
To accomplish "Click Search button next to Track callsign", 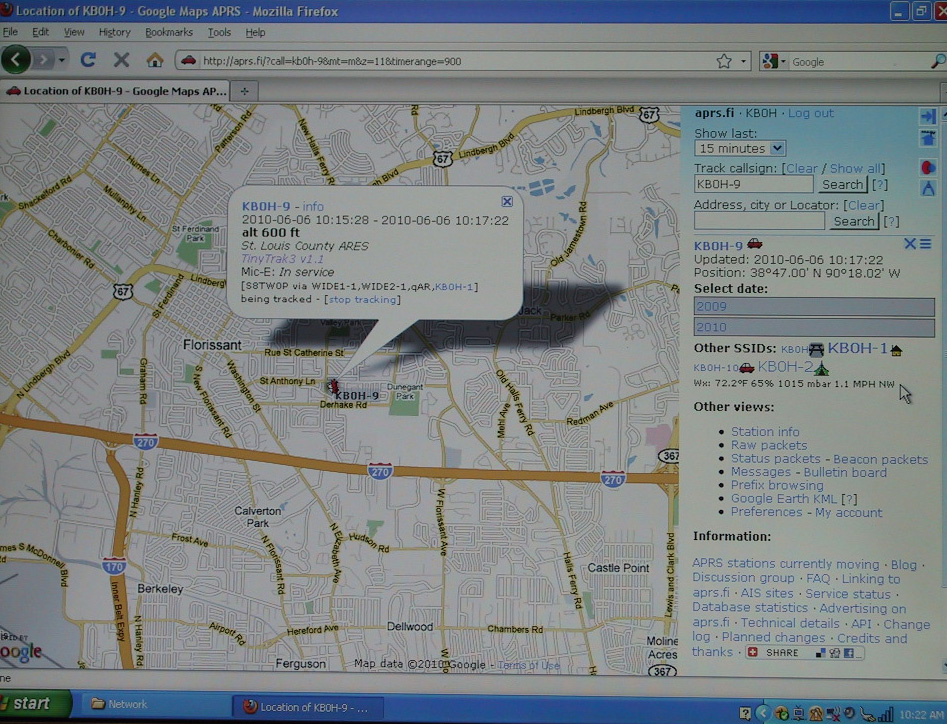I will (x=842, y=185).
